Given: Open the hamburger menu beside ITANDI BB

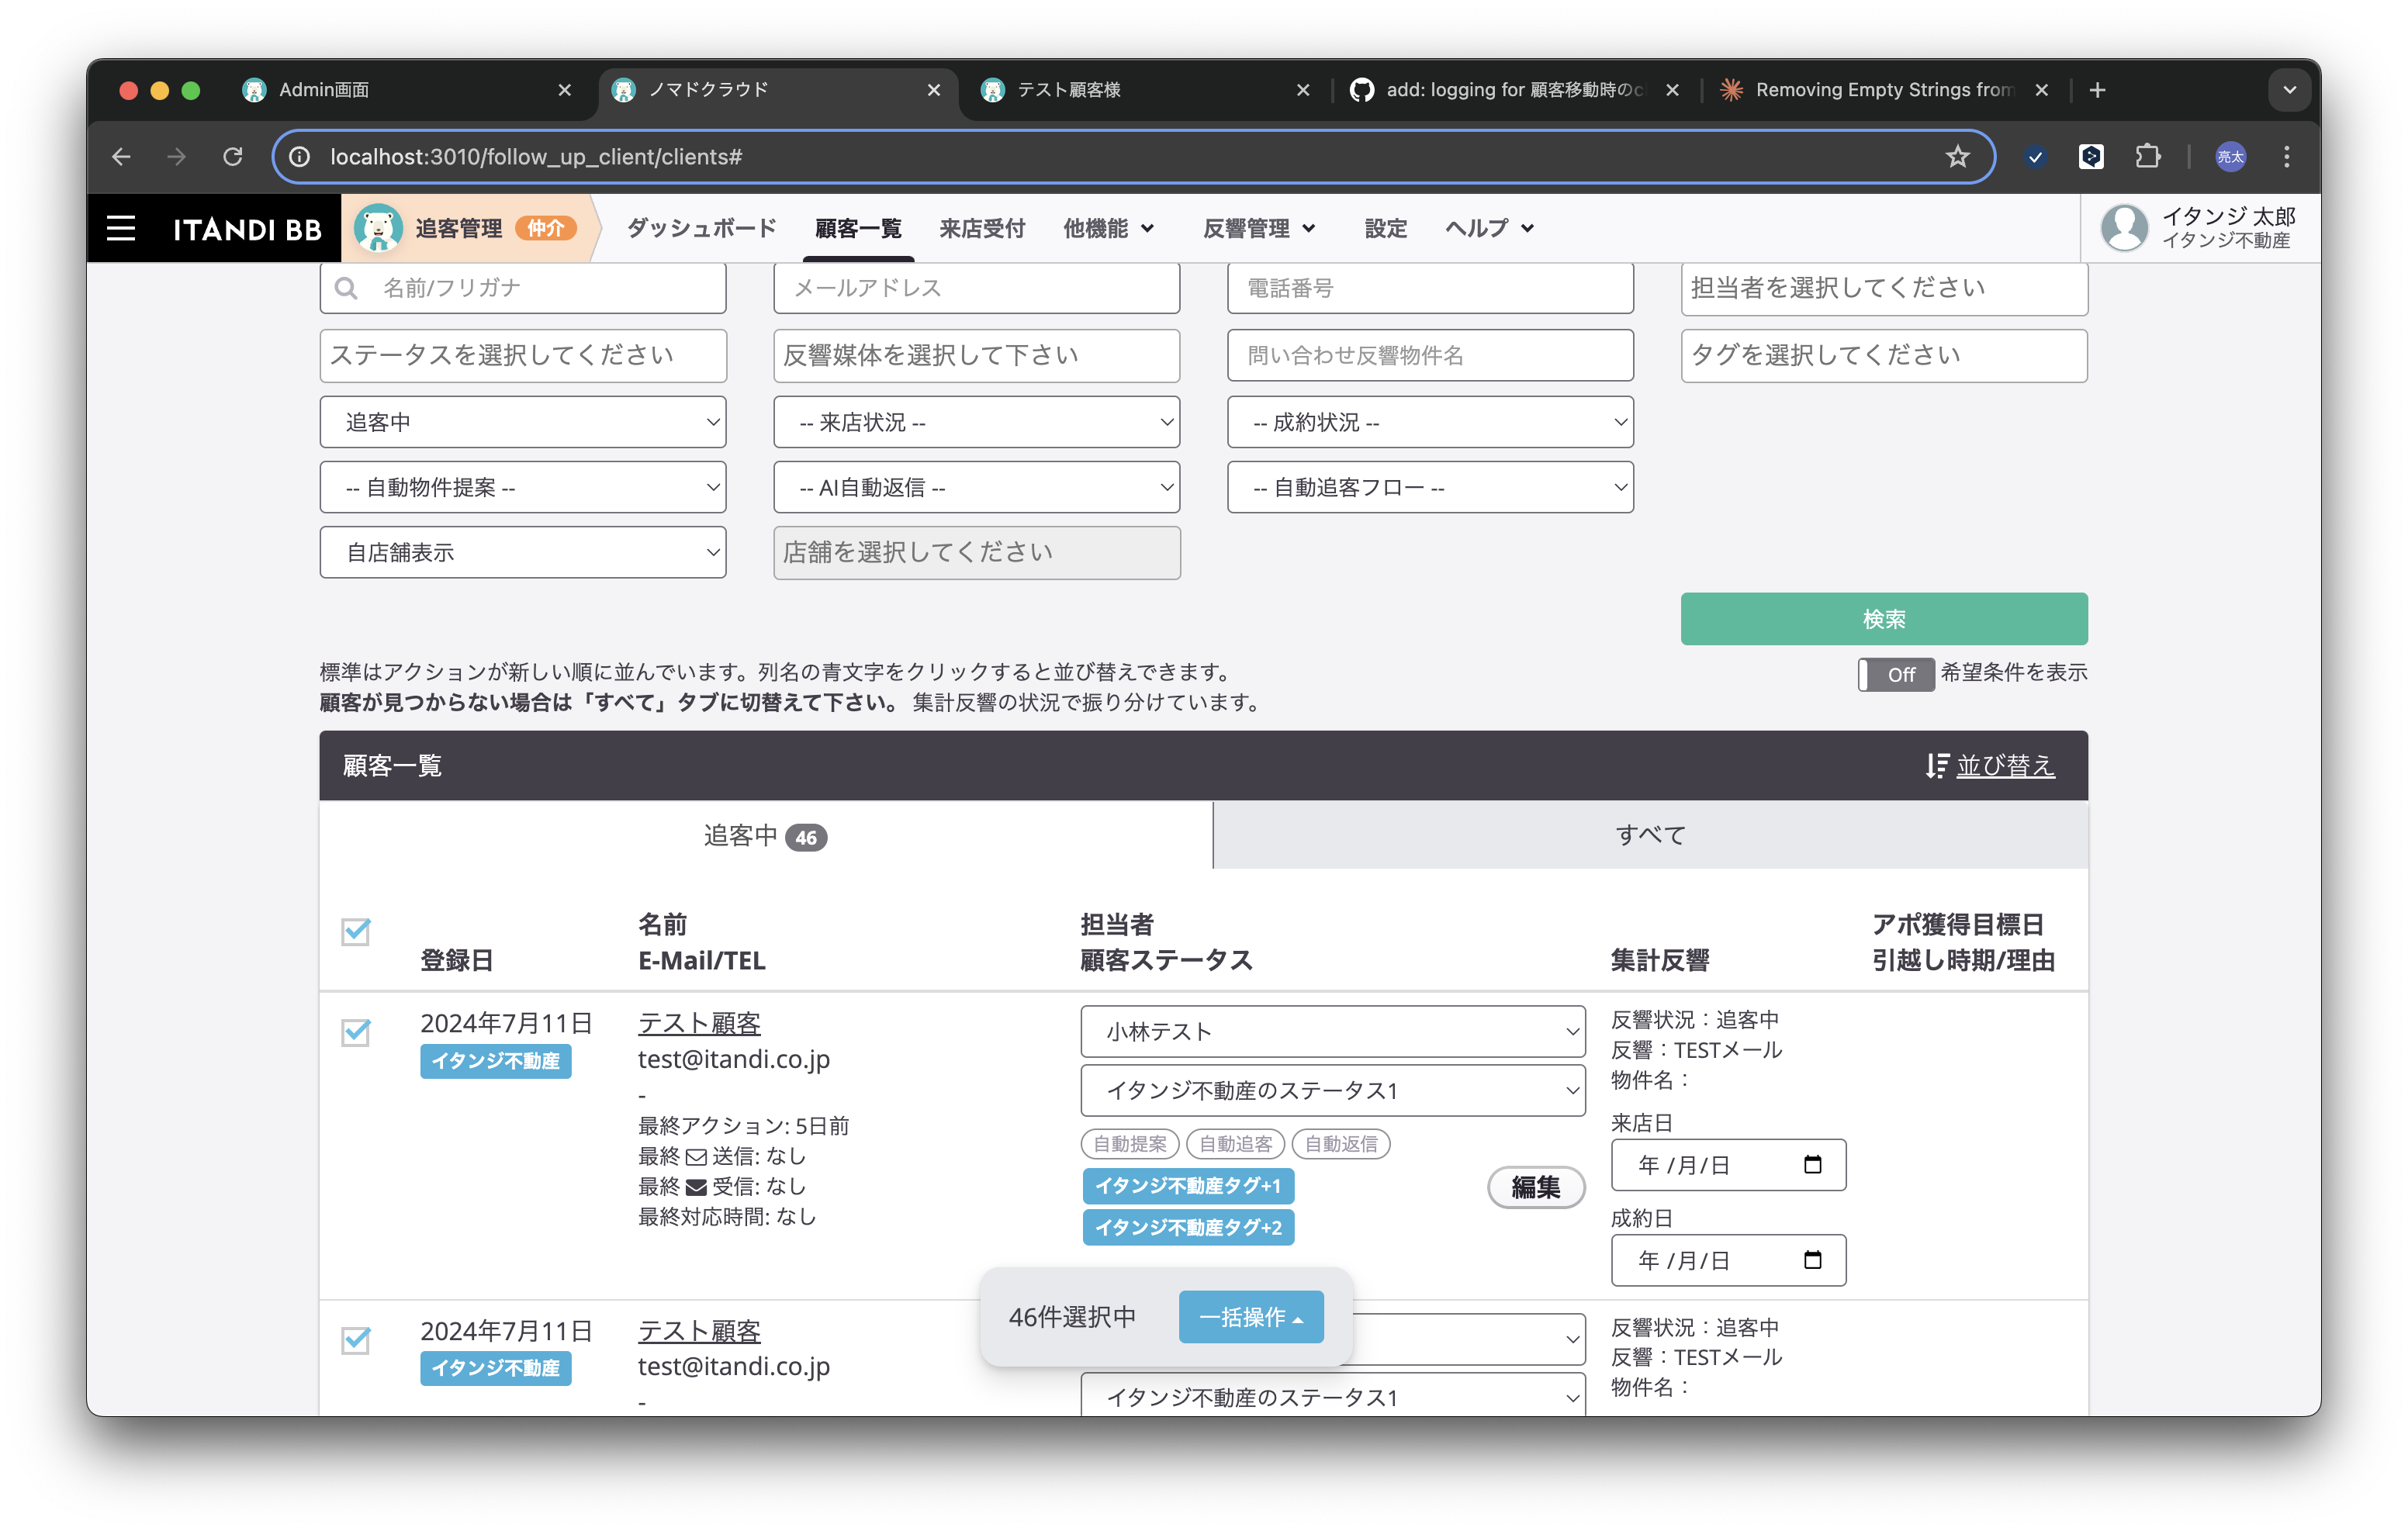Looking at the screenshot, I should click(x=121, y=229).
